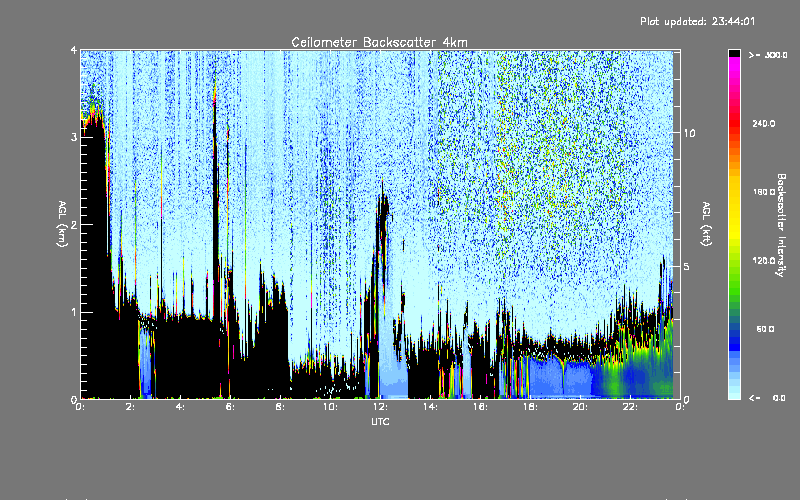Click the '1' tick on the km axis
This screenshot has width=800, height=500.
tap(73, 312)
